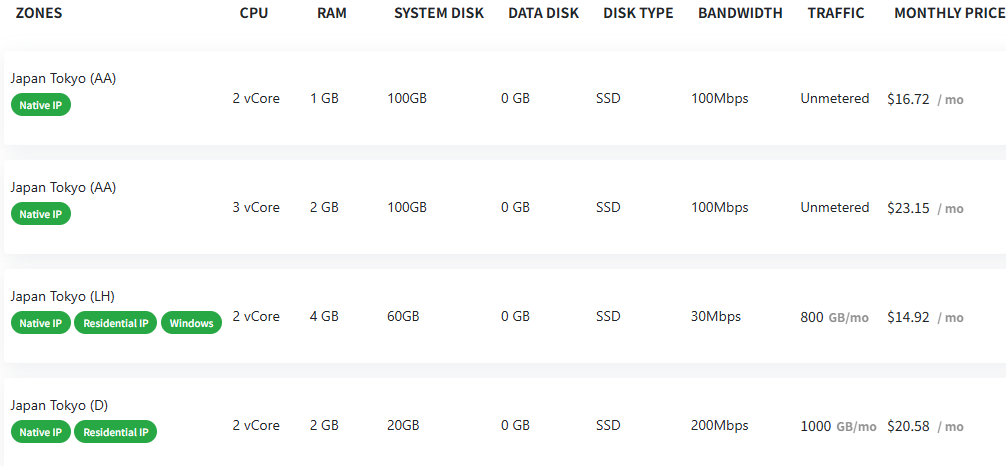
Task: Click the Japan Tokyo (LH) zone name
Action: coord(64,296)
